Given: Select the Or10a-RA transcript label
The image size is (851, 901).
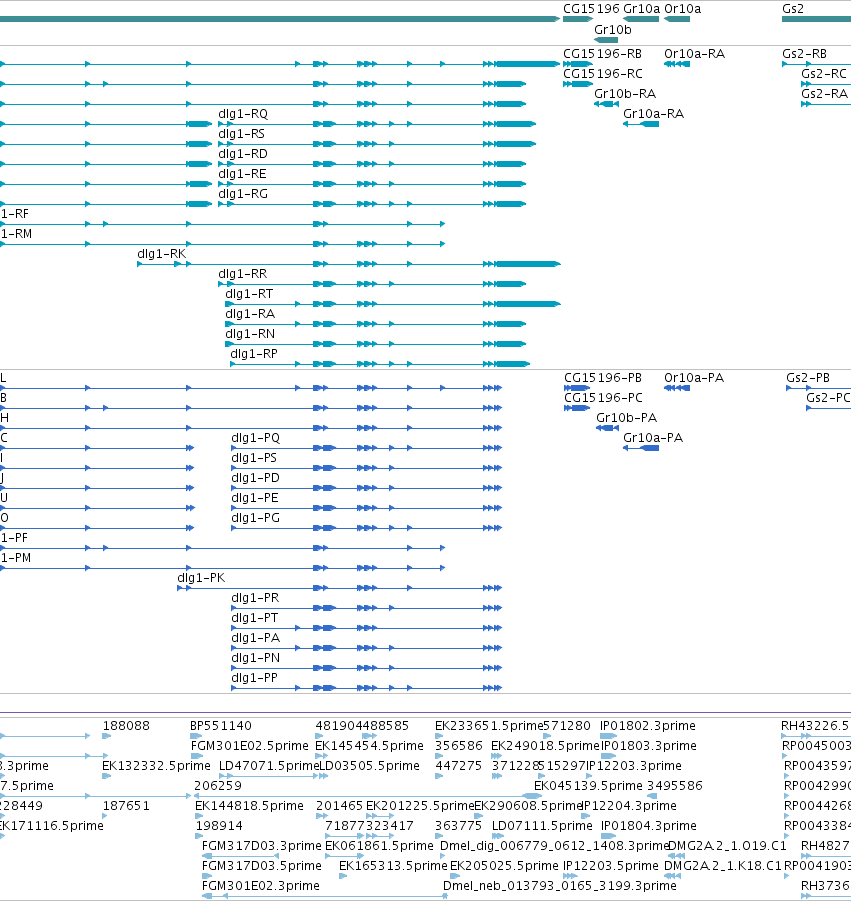Looking at the screenshot, I should (x=694, y=53).
